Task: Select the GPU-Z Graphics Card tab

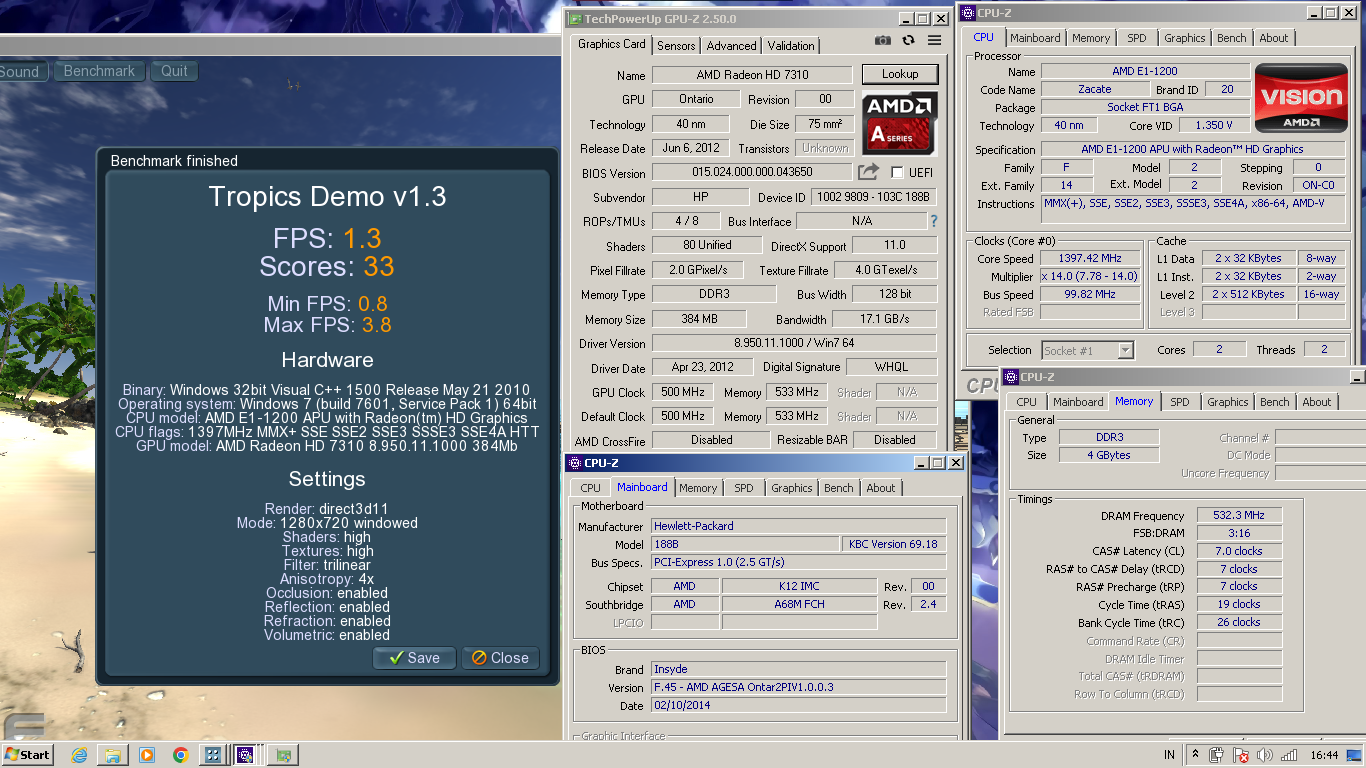Action: pyautogui.click(x=612, y=44)
